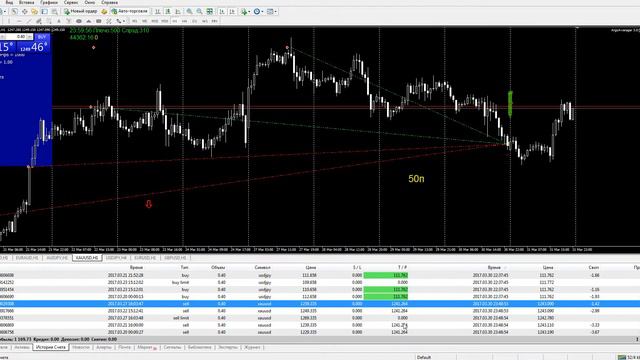640x360 pixels.
Task: Switch timeframe to D1
Action: [x=195, y=21]
